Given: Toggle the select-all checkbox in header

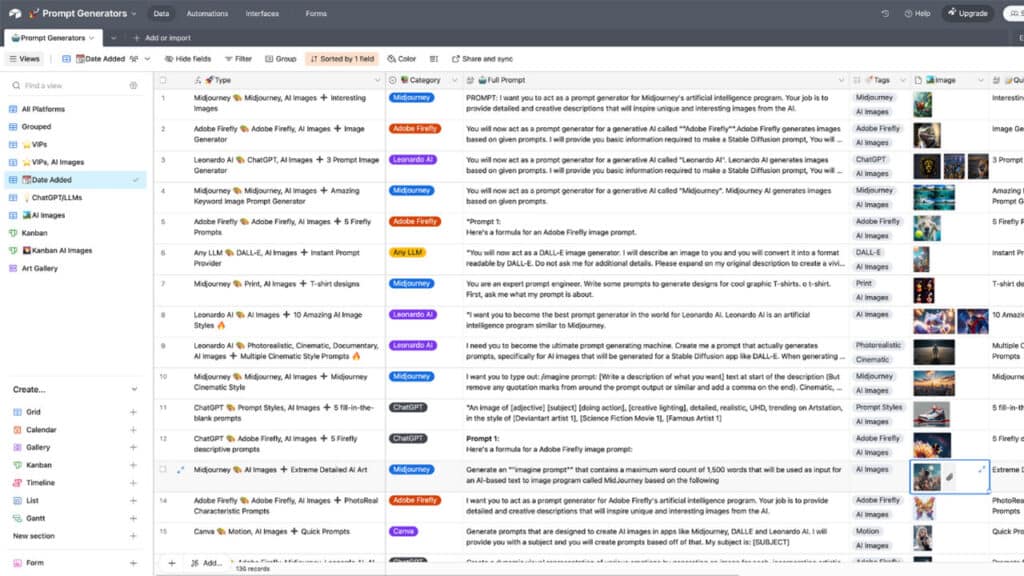Looking at the screenshot, I should pyautogui.click(x=163, y=80).
